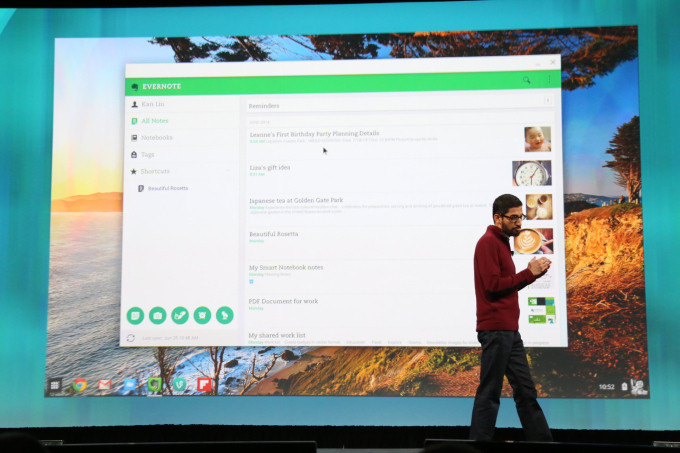Screen dimensions: 680x453
Task: Create a new handwriting note
Action: click(180, 315)
